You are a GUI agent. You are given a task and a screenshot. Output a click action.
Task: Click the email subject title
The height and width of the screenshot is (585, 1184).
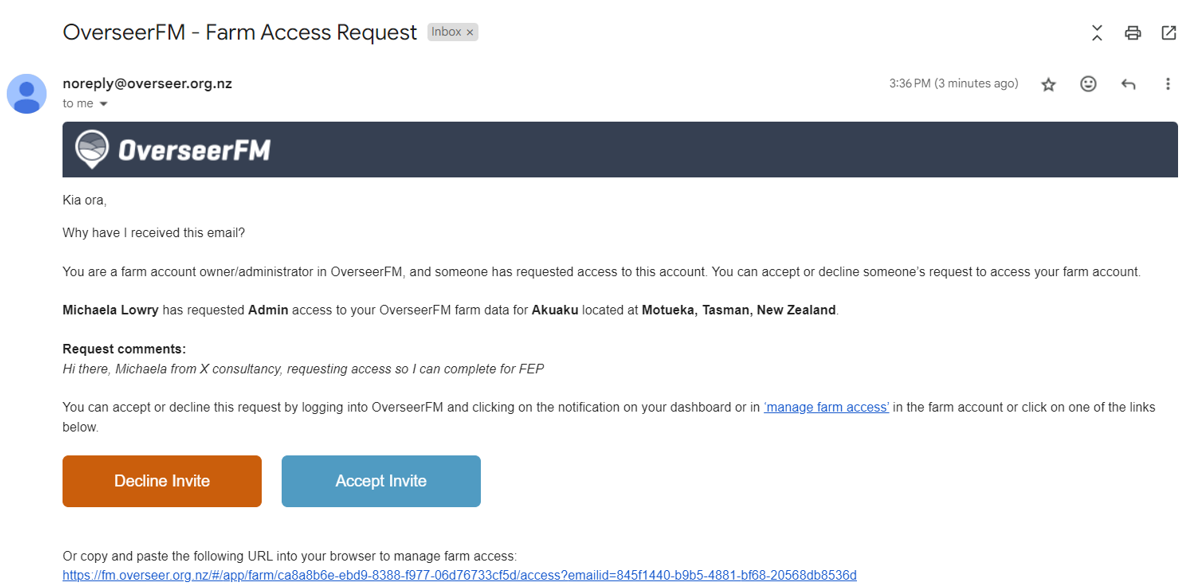coord(240,32)
